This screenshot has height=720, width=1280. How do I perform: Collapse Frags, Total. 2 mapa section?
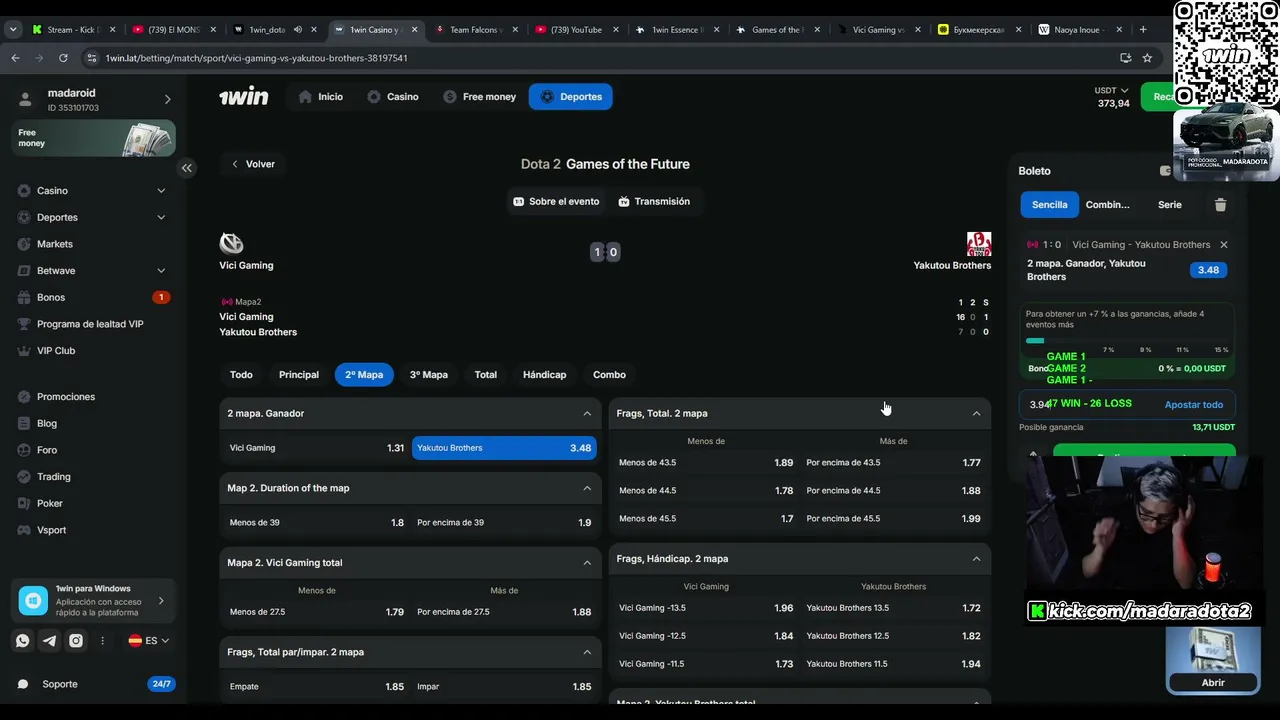pos(976,413)
